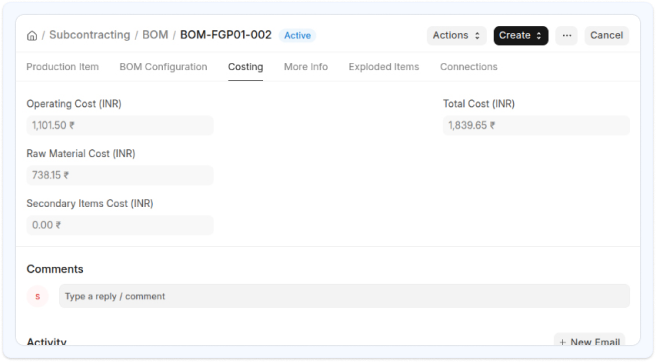Click the Raw Material Cost field showing 738.15
Screen dimensions: 656x362
120,175
